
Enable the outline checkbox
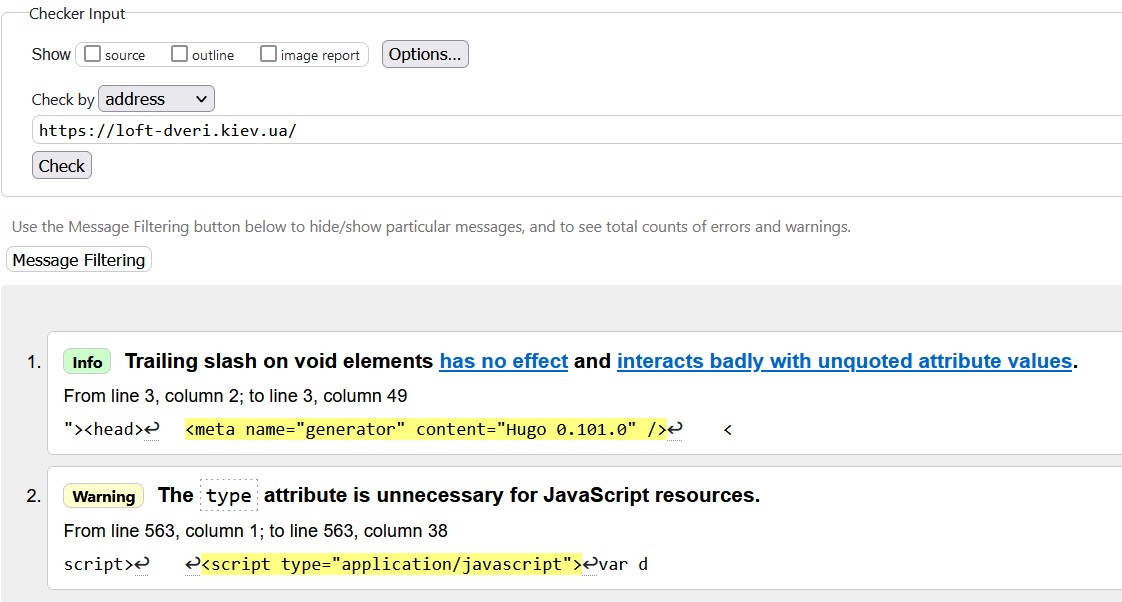coord(180,54)
